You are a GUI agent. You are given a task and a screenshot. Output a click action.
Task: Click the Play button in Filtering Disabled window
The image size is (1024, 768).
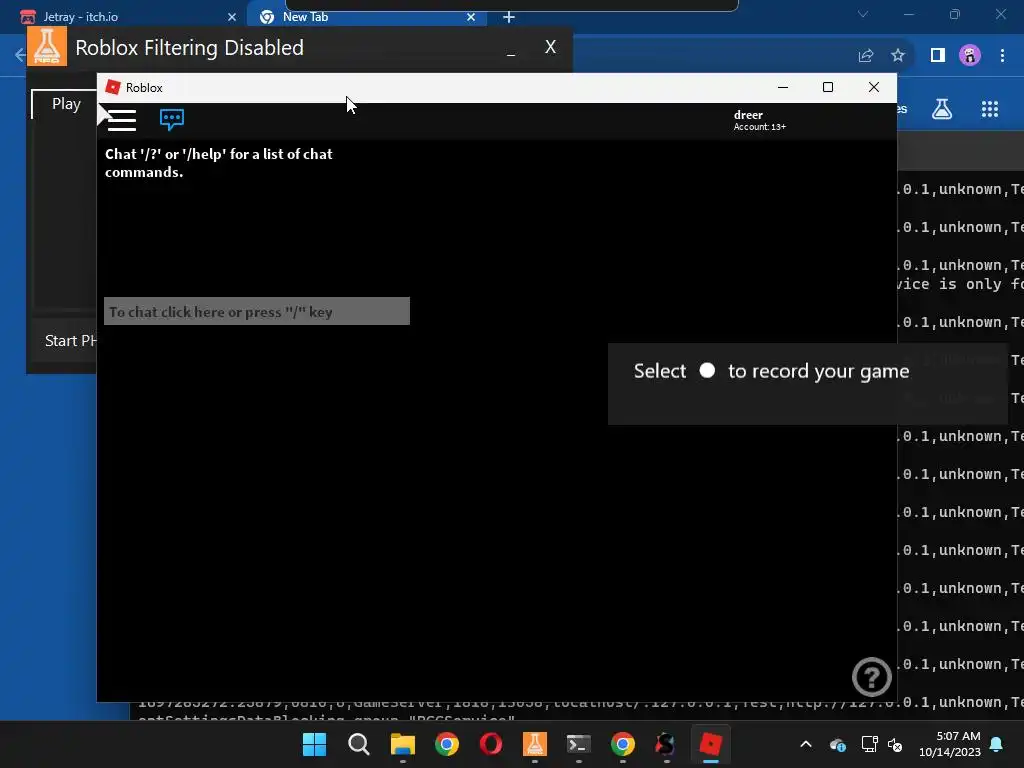(x=65, y=104)
